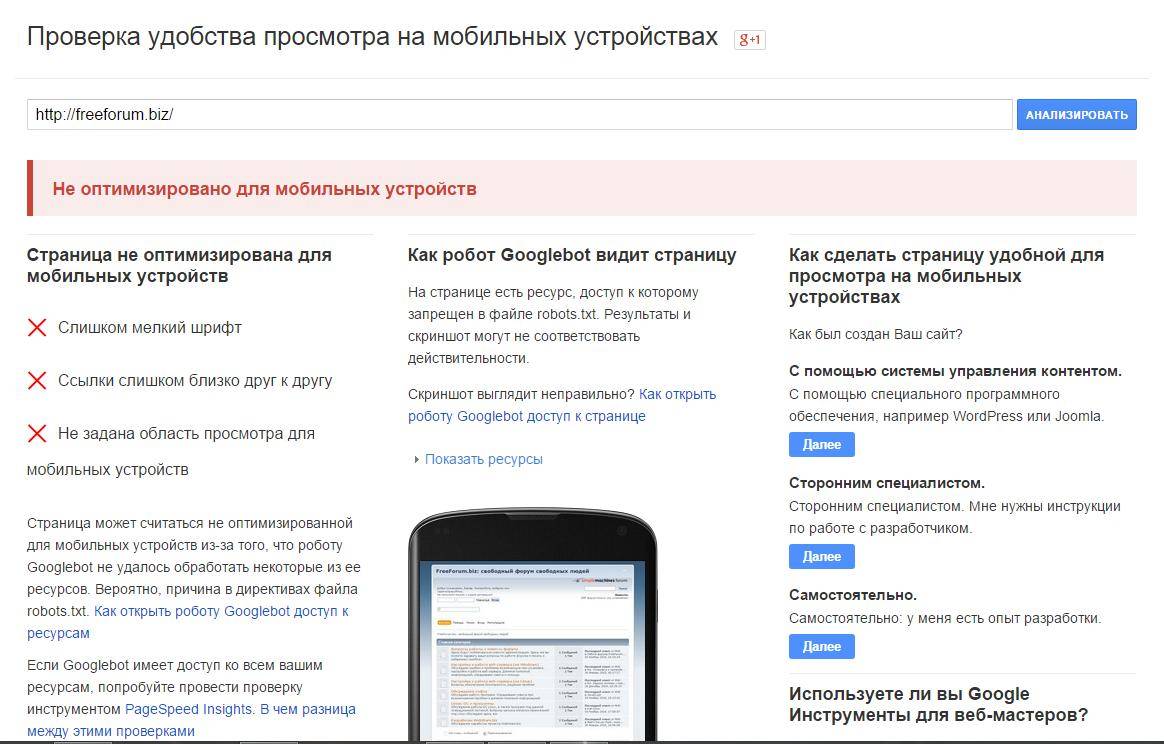Image resolution: width=1164 pixels, height=744 pixels.
Task: Click the 'АНАЛИЗИРОВАТЬ' button
Action: point(1076,114)
